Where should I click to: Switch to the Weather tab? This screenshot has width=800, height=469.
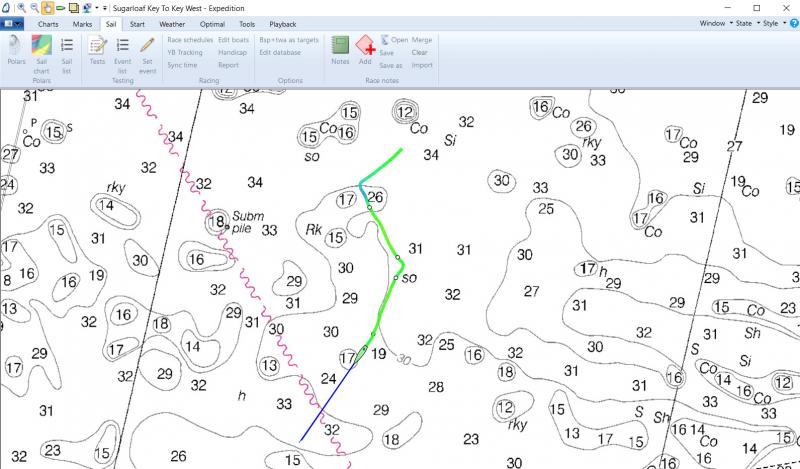coord(172,22)
